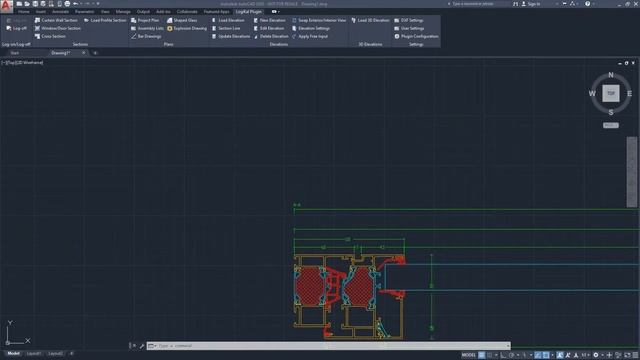Click the TOP face of the ViewCube
Screen dimensions: 640x360
(x=611, y=93)
